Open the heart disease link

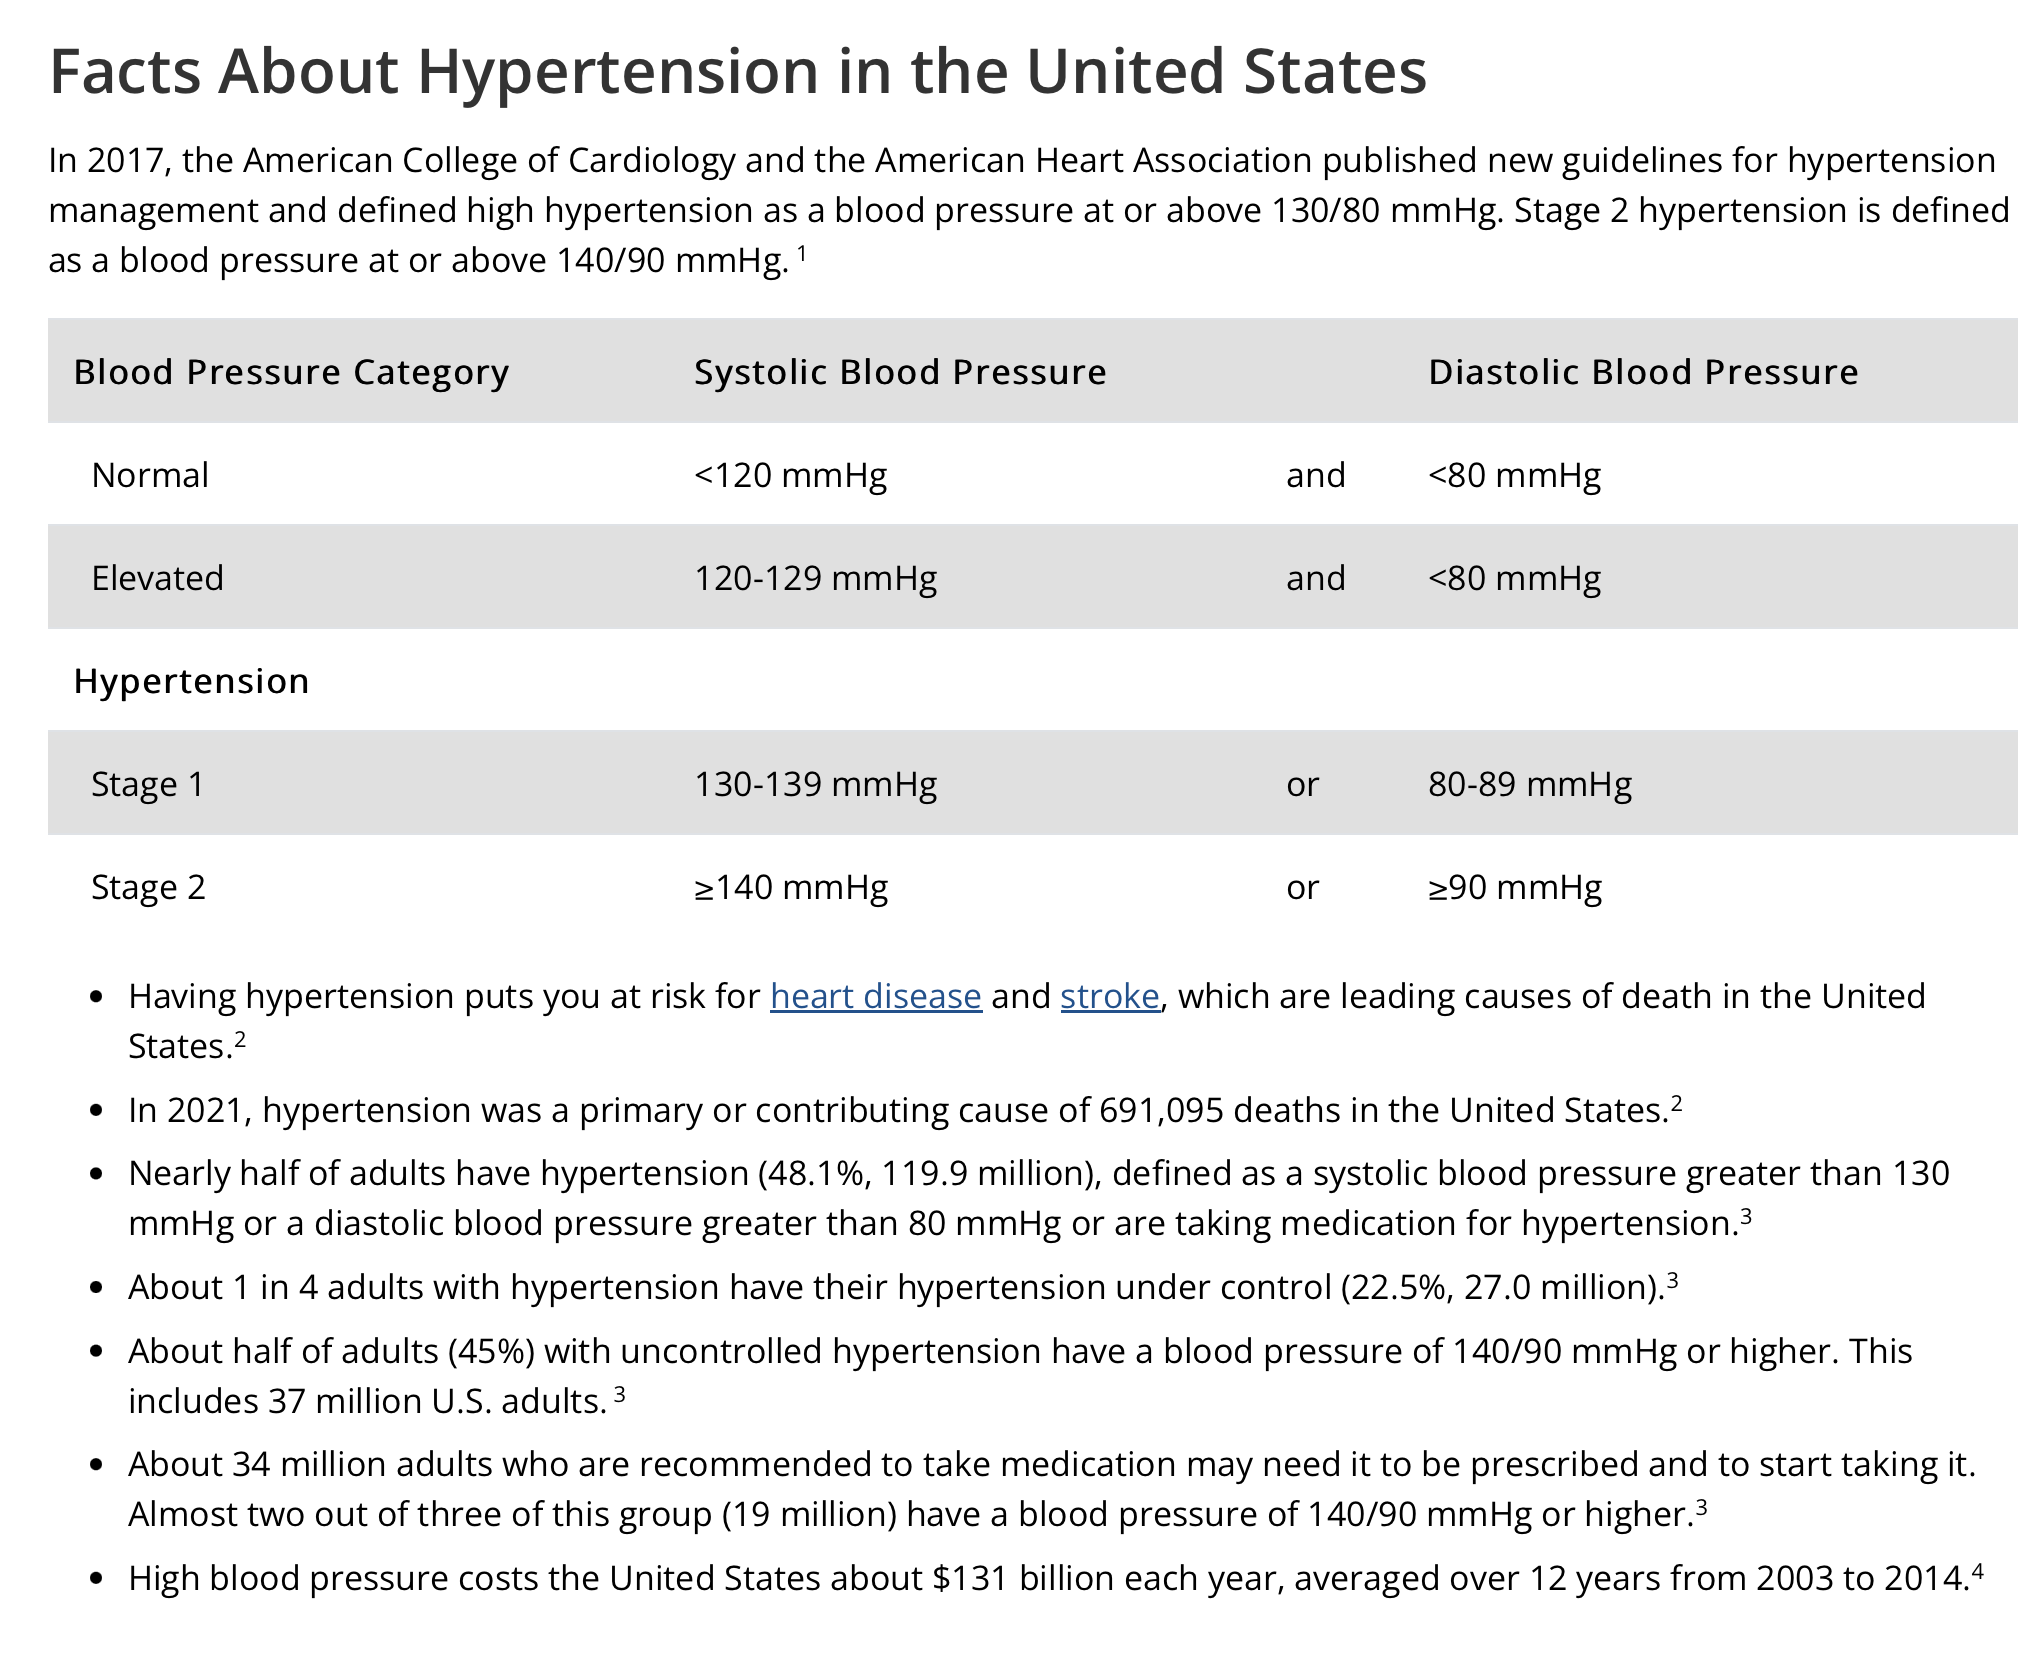[875, 997]
